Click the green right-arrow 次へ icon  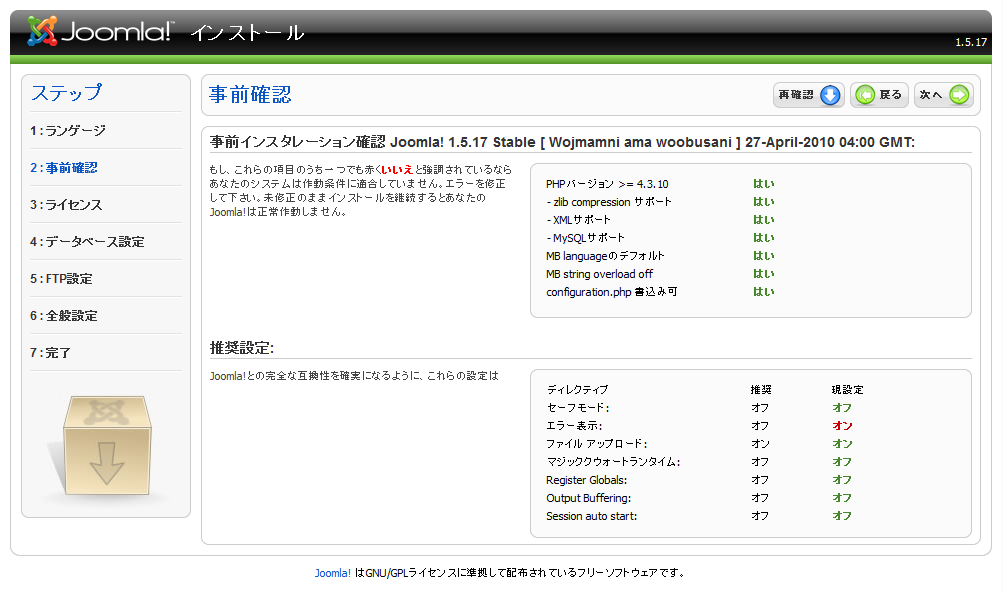(960, 95)
